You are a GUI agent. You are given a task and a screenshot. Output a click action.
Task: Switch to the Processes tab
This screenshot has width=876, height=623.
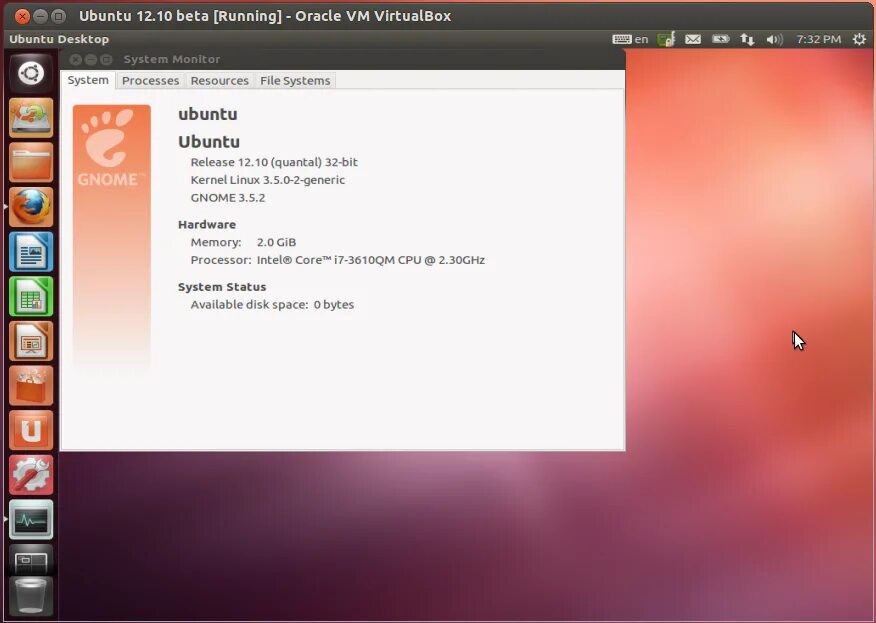(x=150, y=80)
